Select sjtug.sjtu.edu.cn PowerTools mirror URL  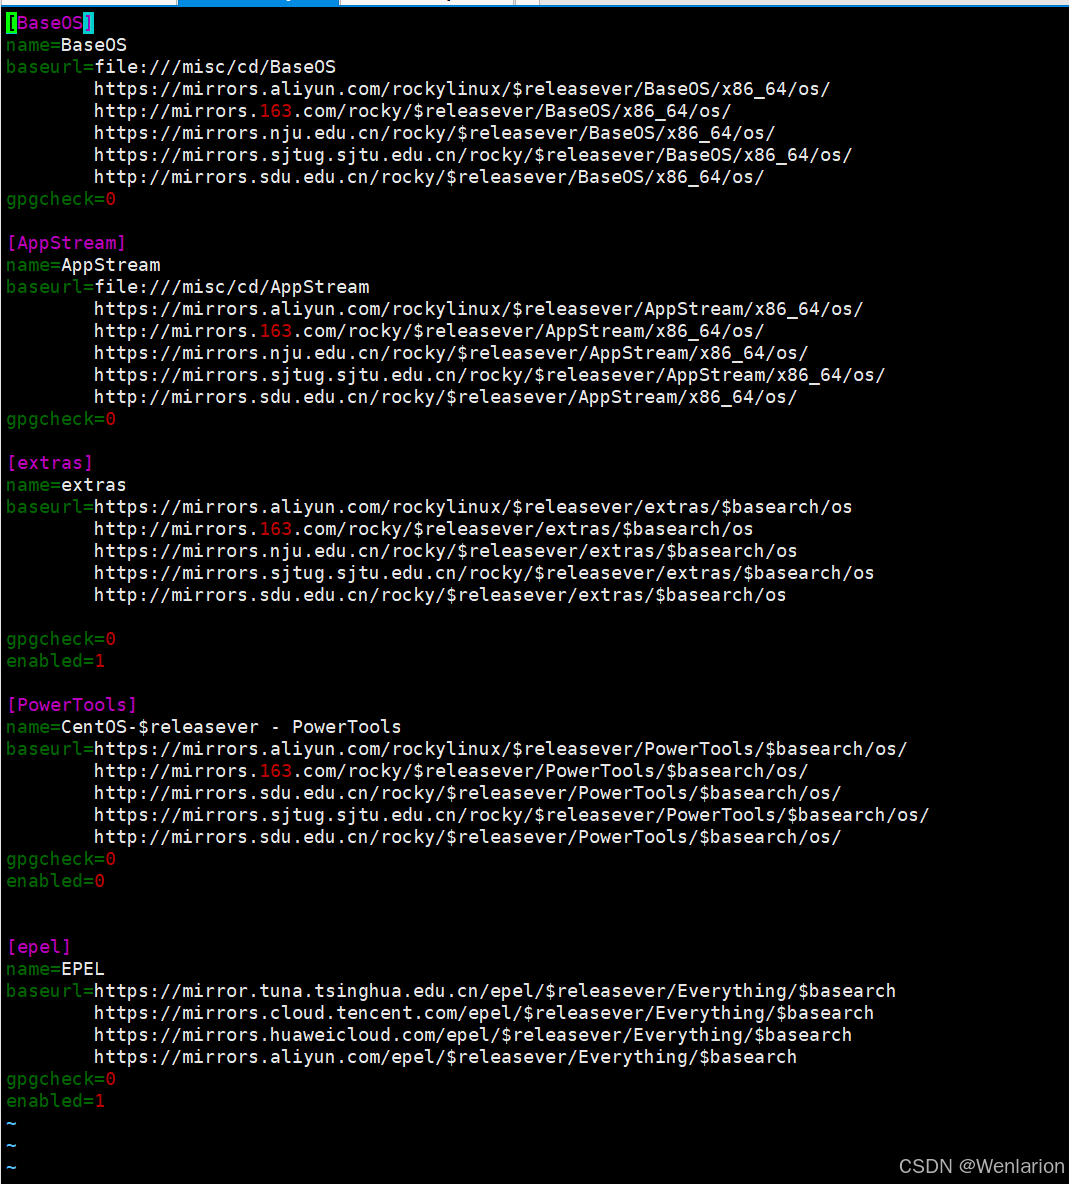point(512,815)
